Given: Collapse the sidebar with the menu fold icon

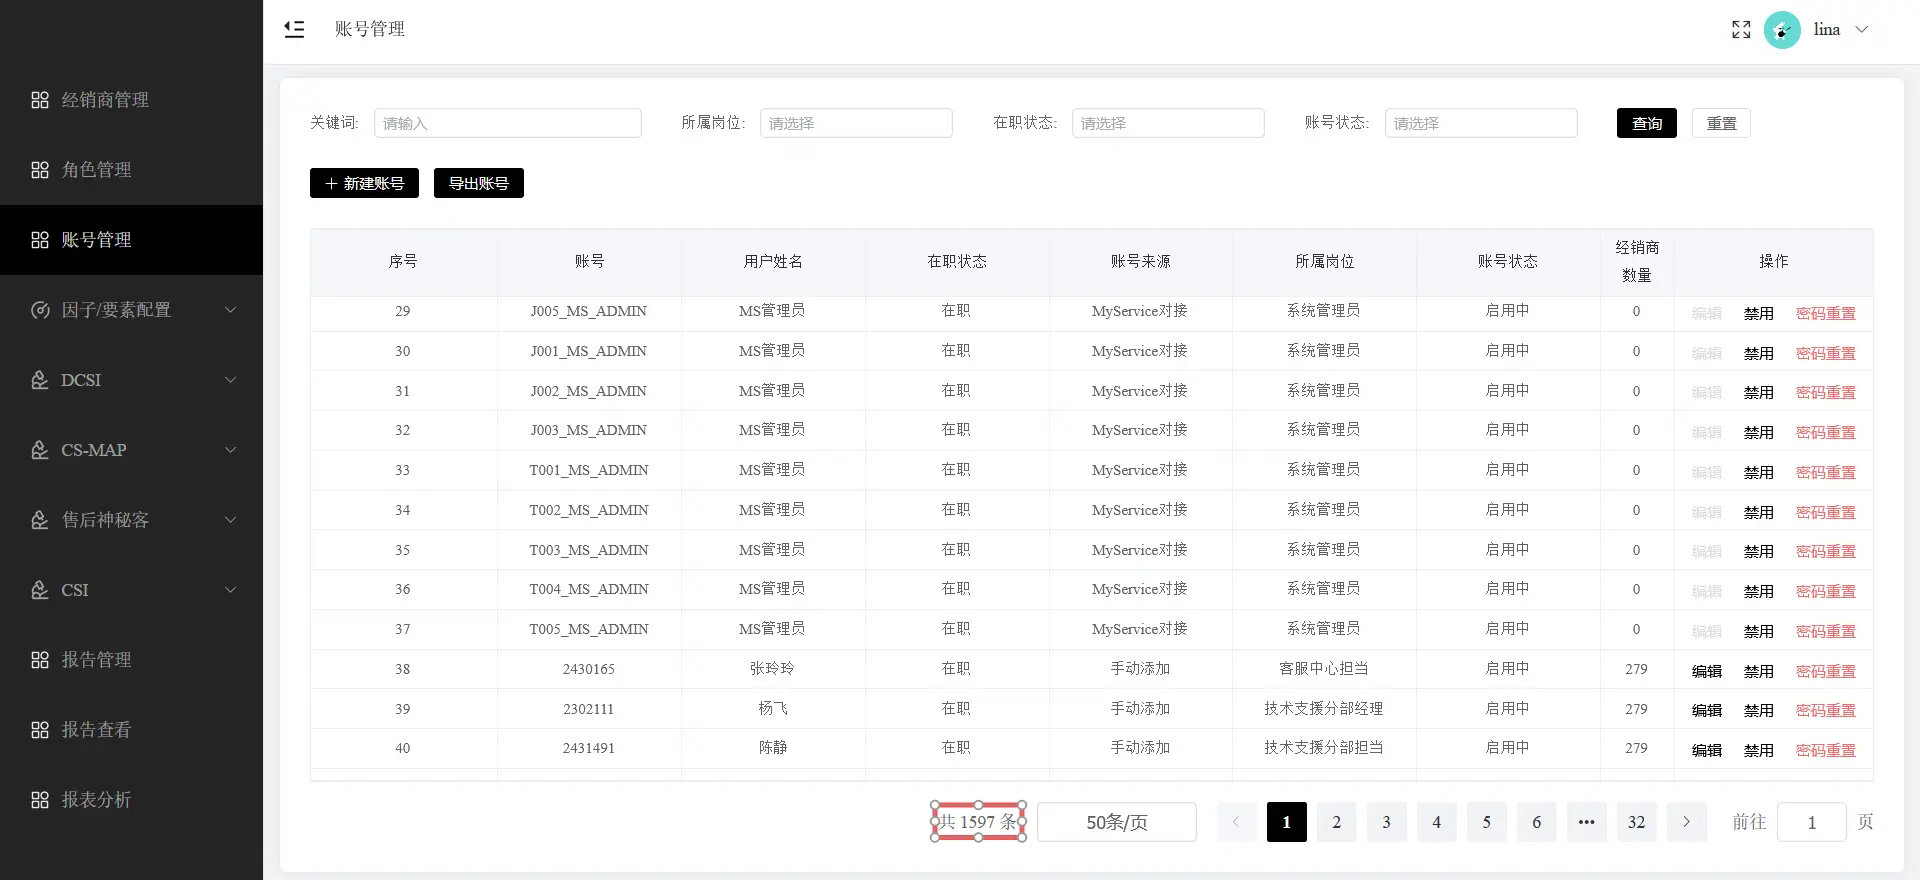Looking at the screenshot, I should tap(294, 29).
